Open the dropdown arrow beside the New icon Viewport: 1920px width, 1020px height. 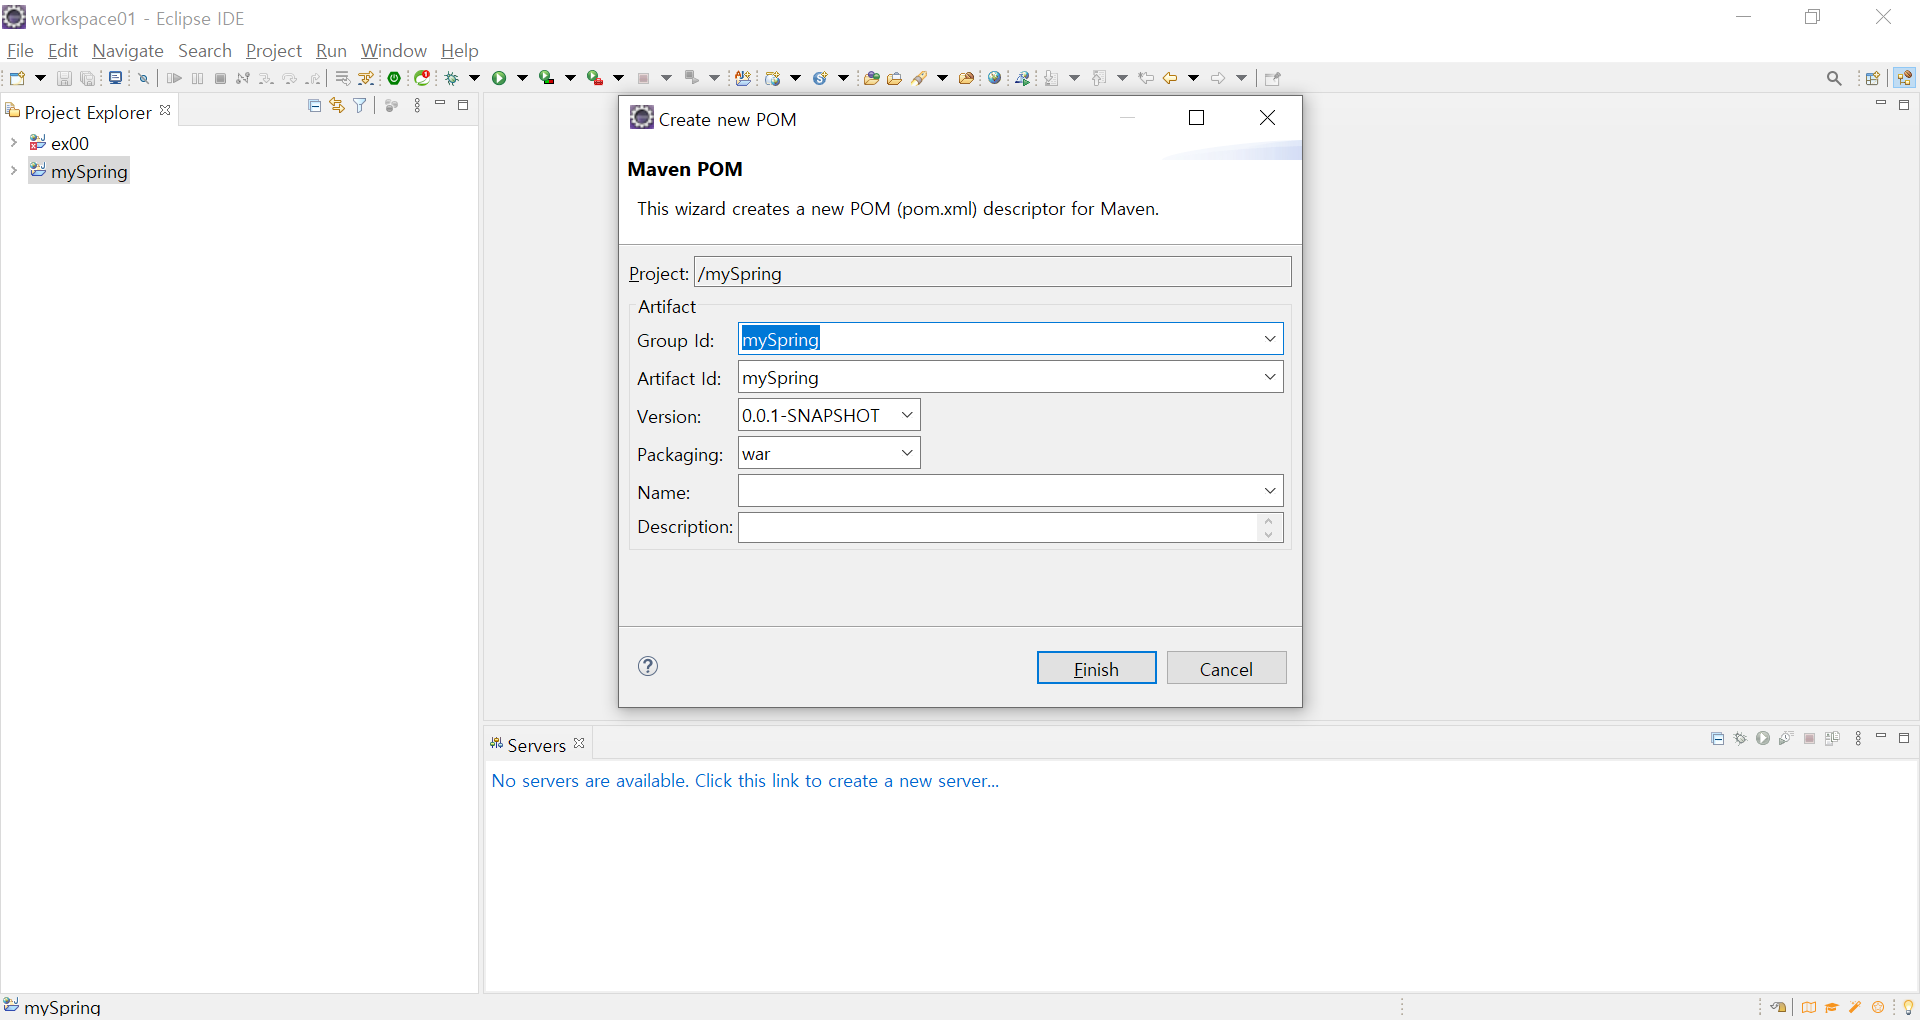[x=40, y=78]
